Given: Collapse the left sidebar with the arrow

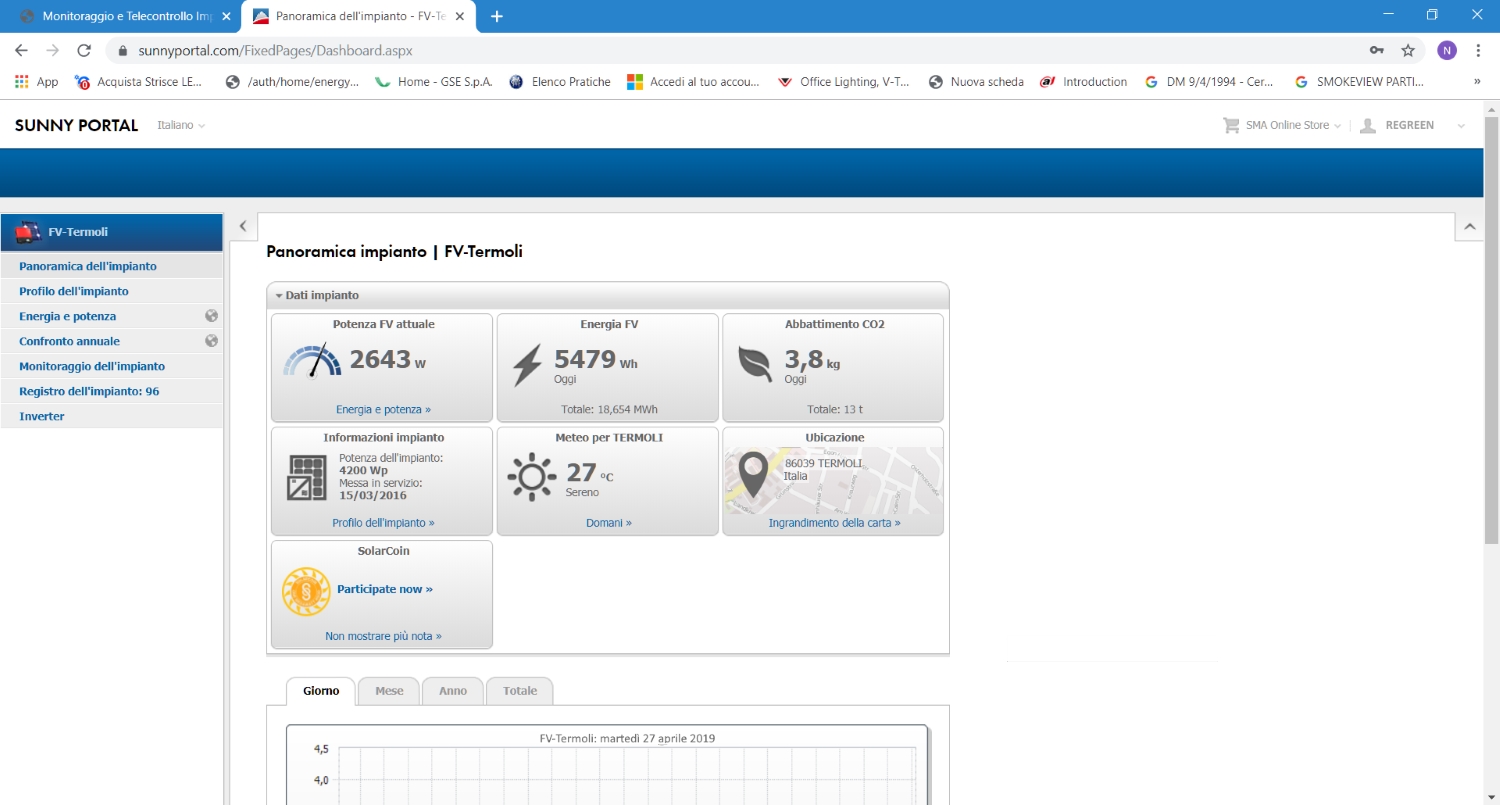Looking at the screenshot, I should 242,226.
